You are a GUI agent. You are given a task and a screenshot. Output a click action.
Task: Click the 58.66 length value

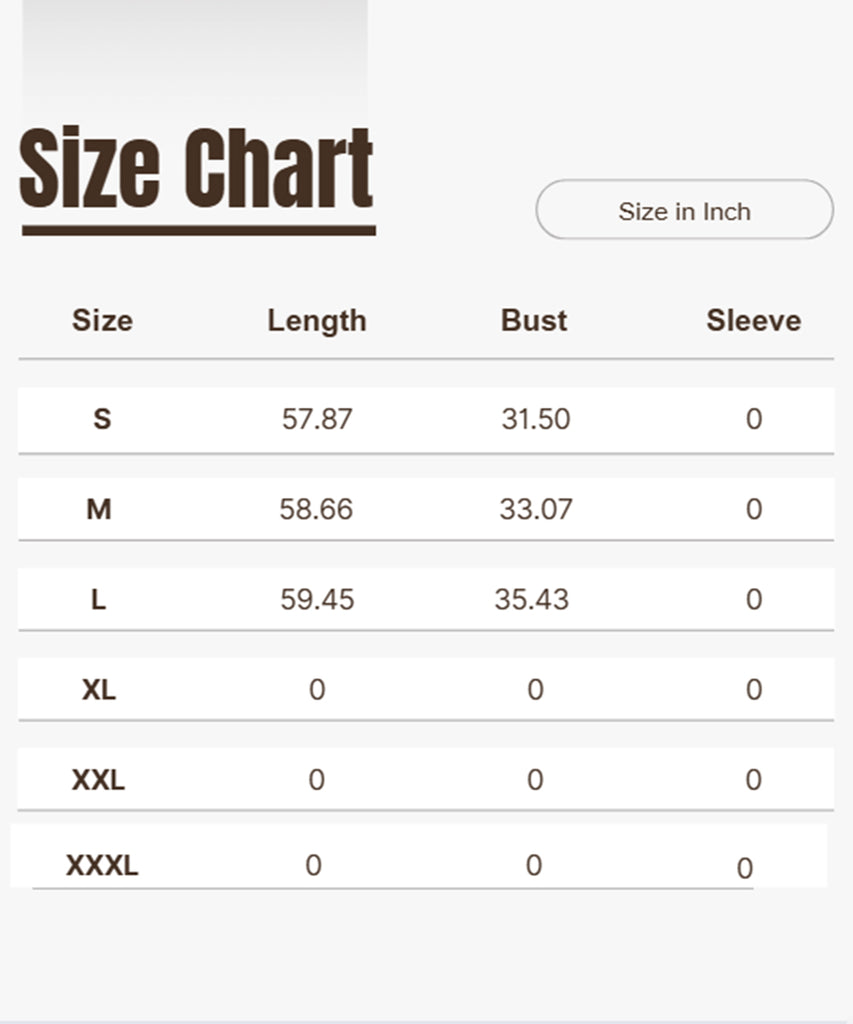316,509
